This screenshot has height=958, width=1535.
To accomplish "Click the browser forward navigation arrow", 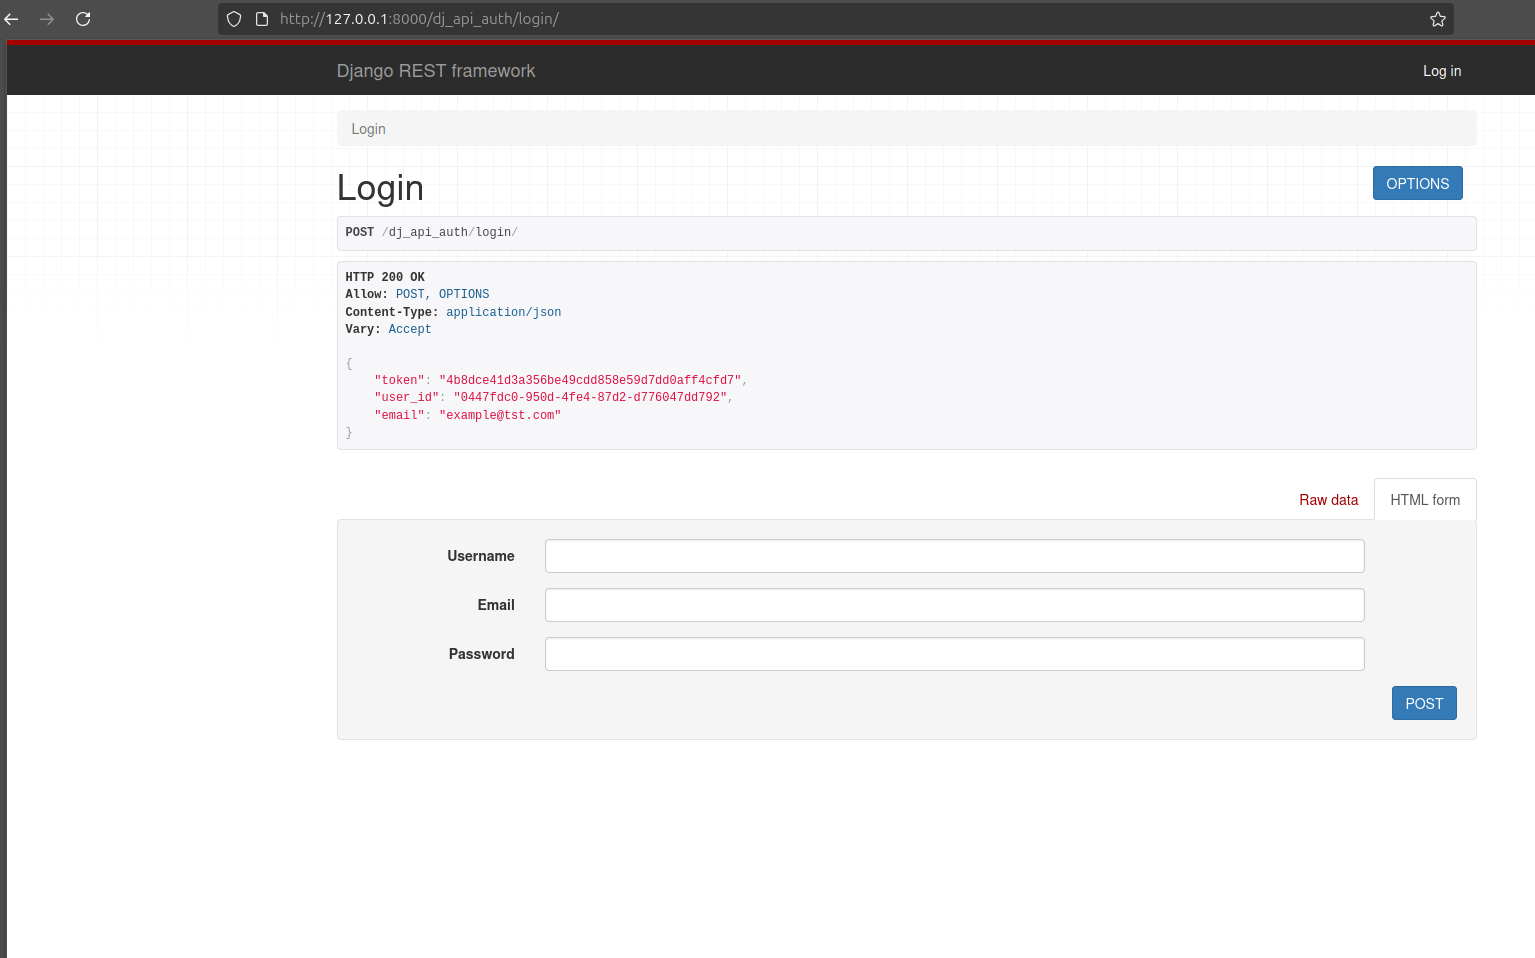I will [47, 18].
